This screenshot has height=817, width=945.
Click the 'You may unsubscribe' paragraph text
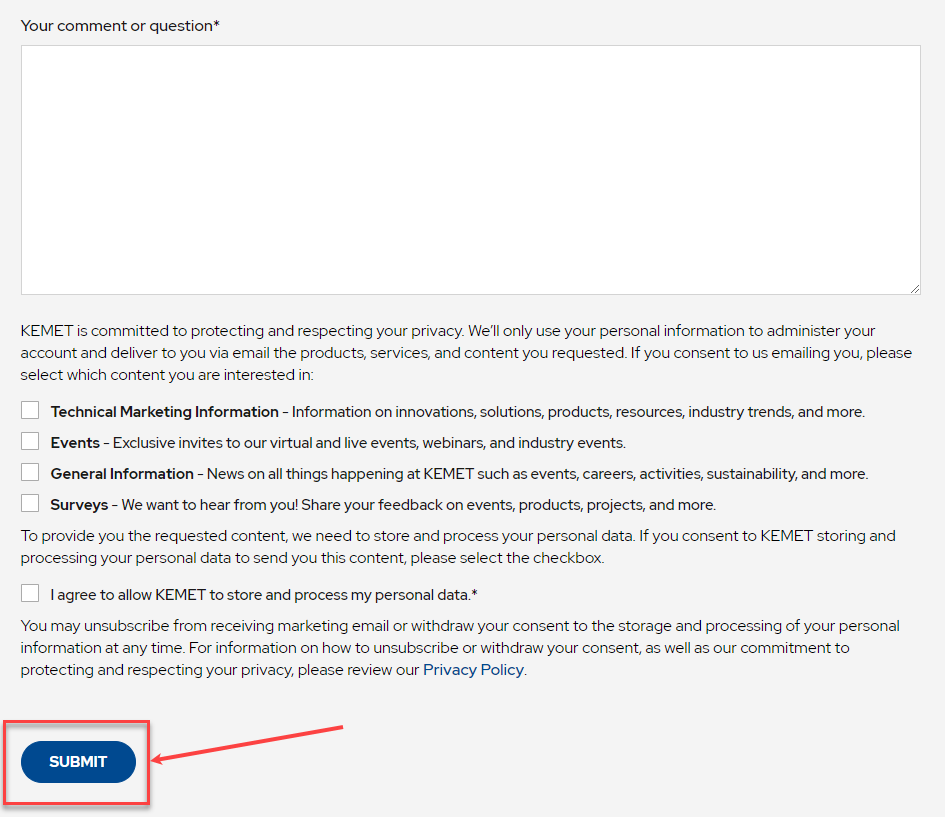coord(460,648)
